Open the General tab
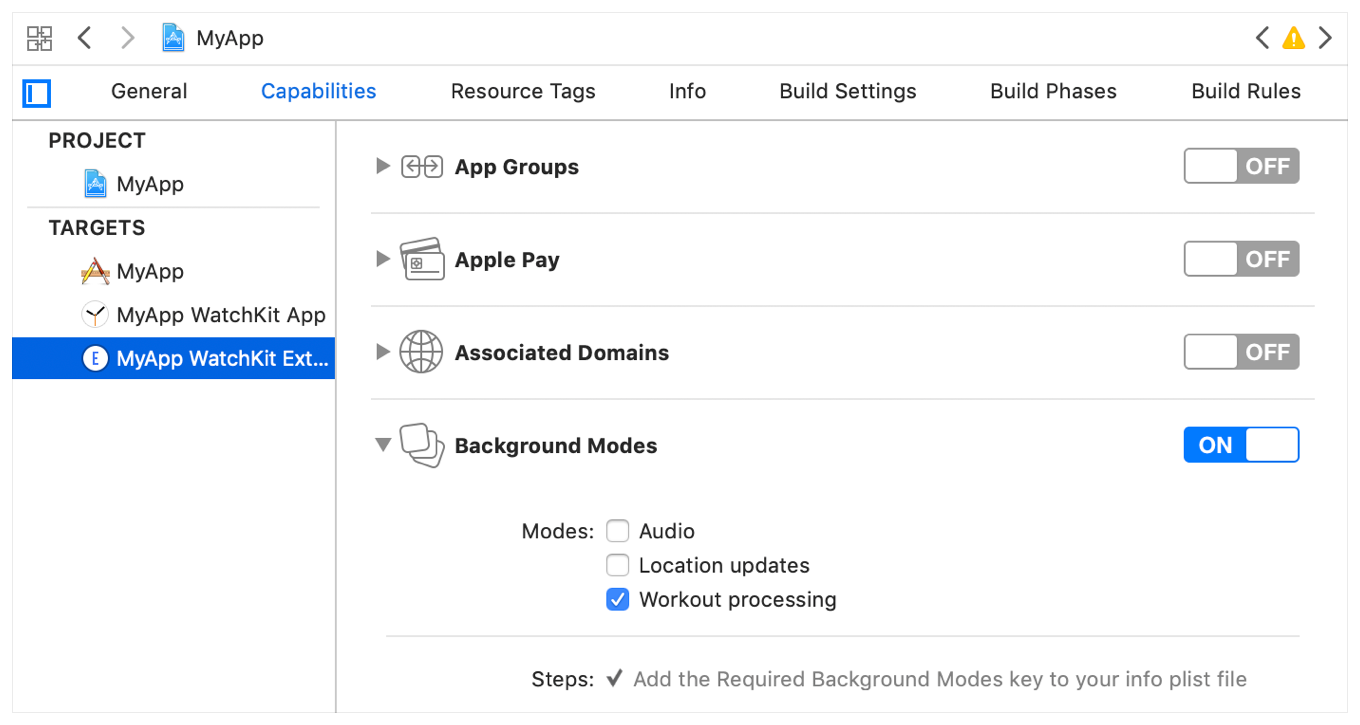 [x=149, y=92]
